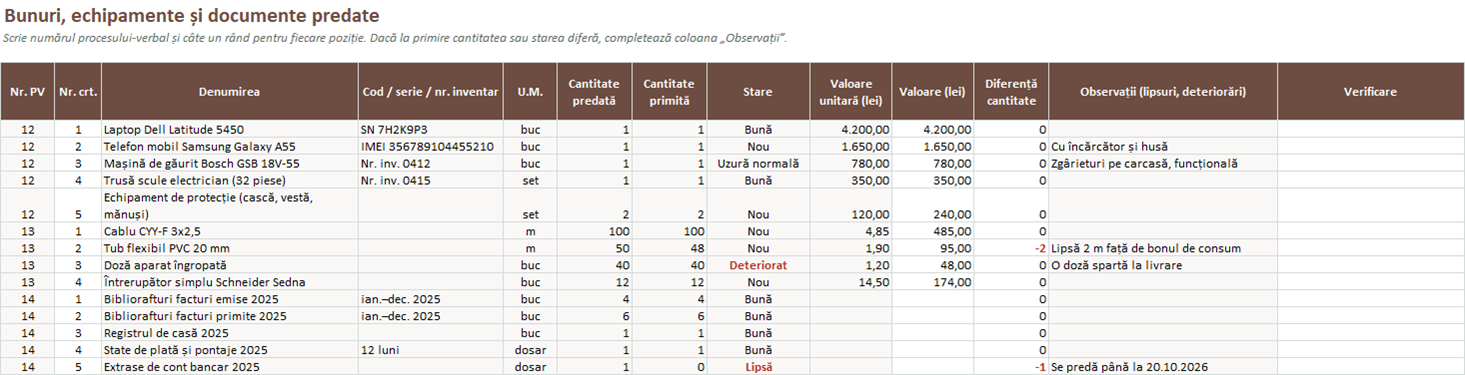Viewport: 1465px width, 375px height.
Task: Select the "Verificare" column header
Action: 1370,91
